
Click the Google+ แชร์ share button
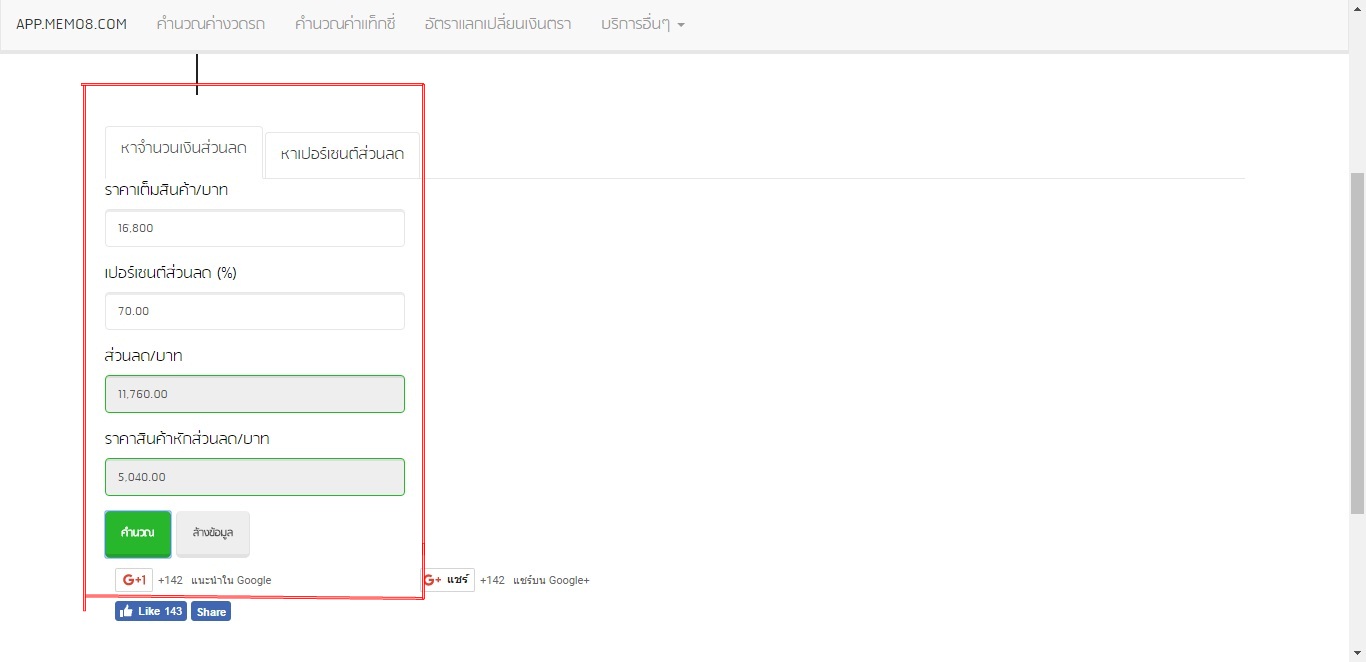[x=447, y=580]
